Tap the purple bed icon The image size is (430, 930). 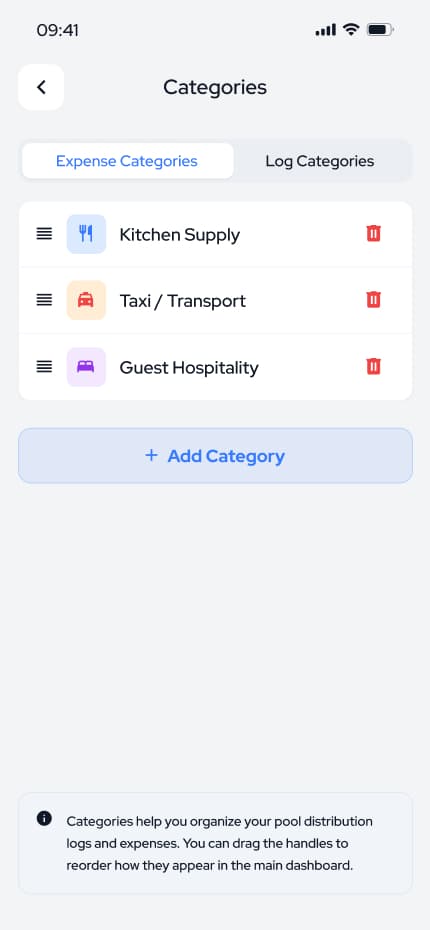pyautogui.click(x=86, y=367)
